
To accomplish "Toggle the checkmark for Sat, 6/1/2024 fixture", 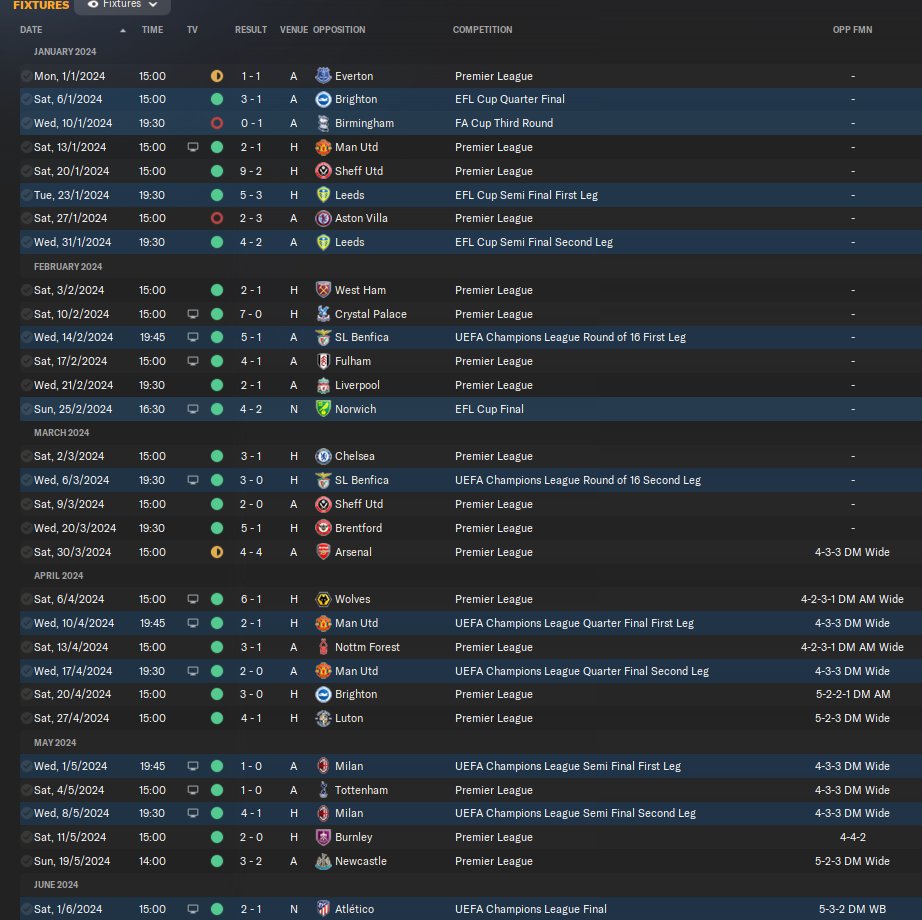I will [26, 99].
